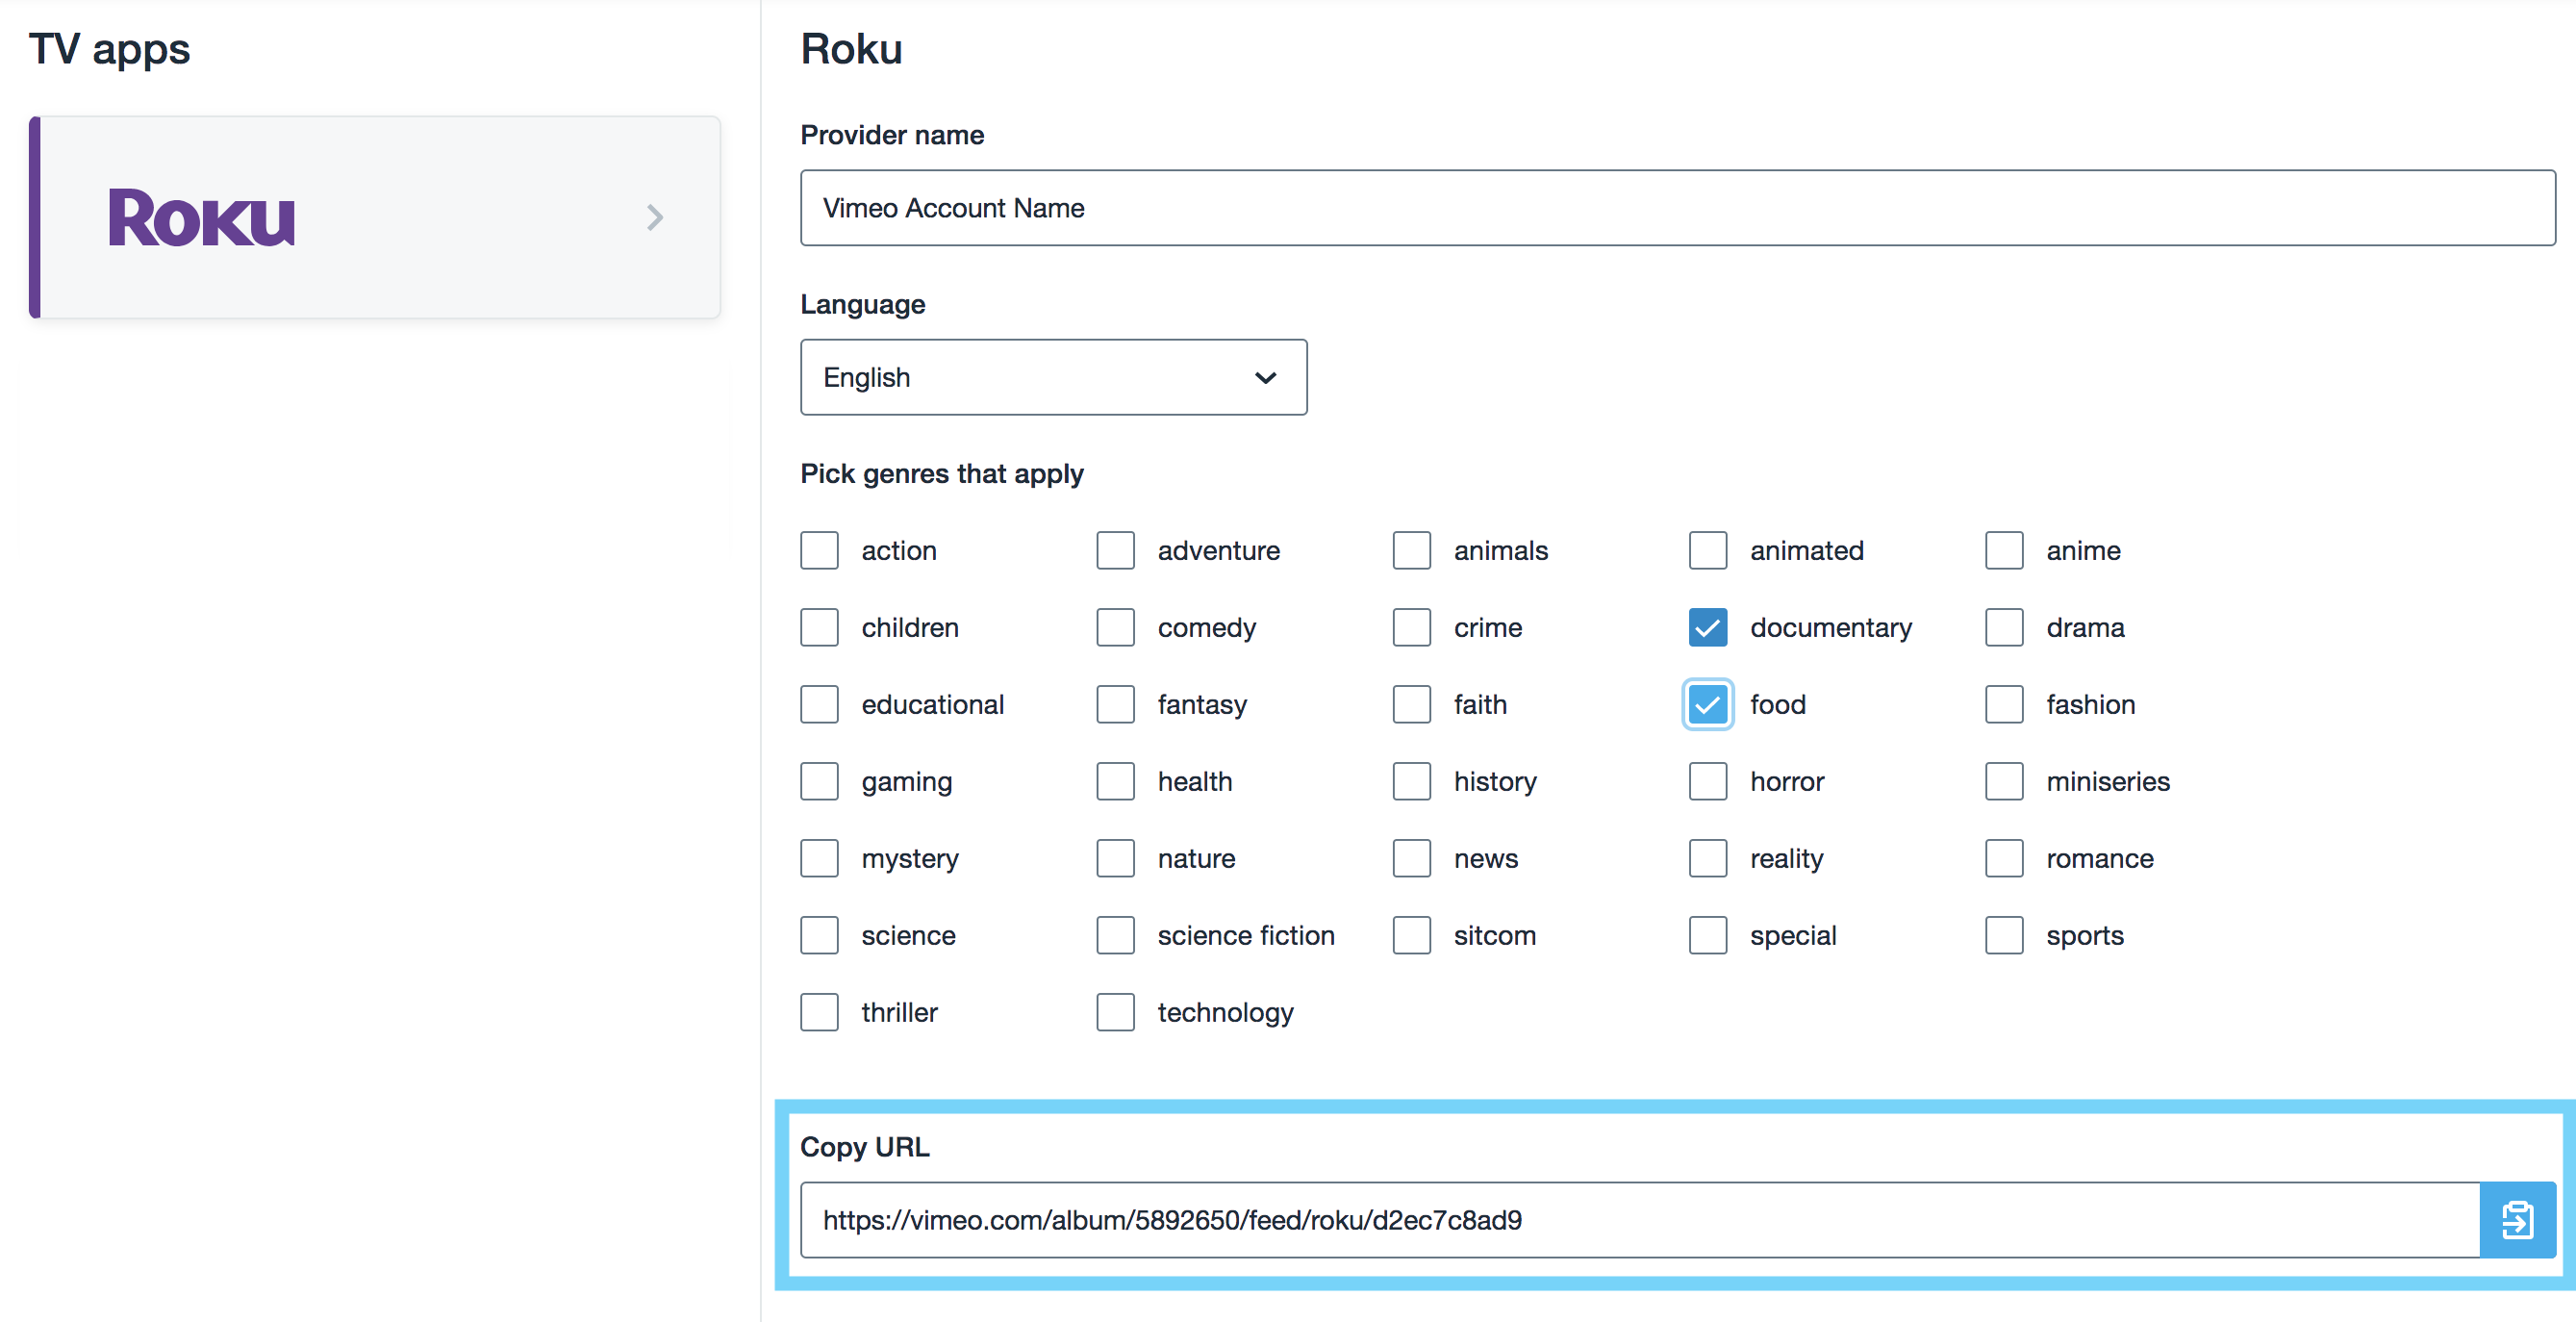This screenshot has height=1322, width=2576.
Task: Select the science fiction genre checkbox
Action: coord(1115,935)
